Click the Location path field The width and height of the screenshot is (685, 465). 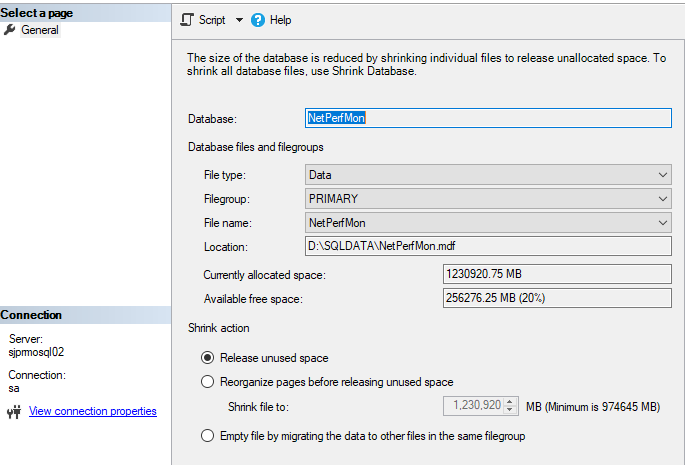click(487, 246)
